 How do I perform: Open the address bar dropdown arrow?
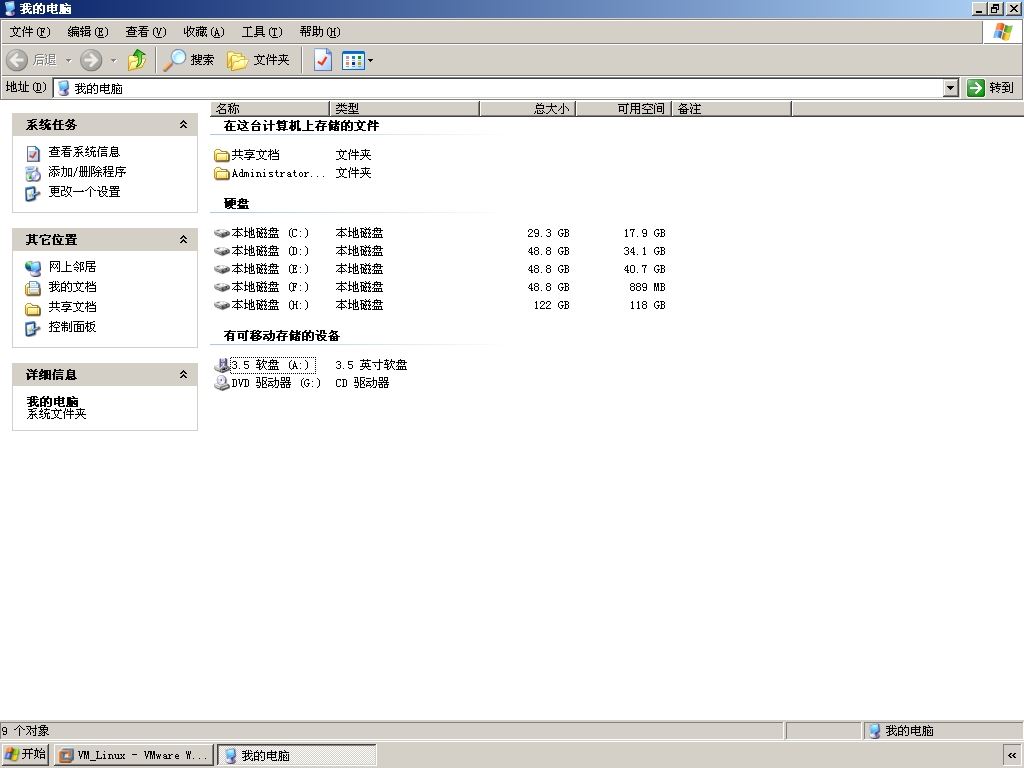(951, 88)
